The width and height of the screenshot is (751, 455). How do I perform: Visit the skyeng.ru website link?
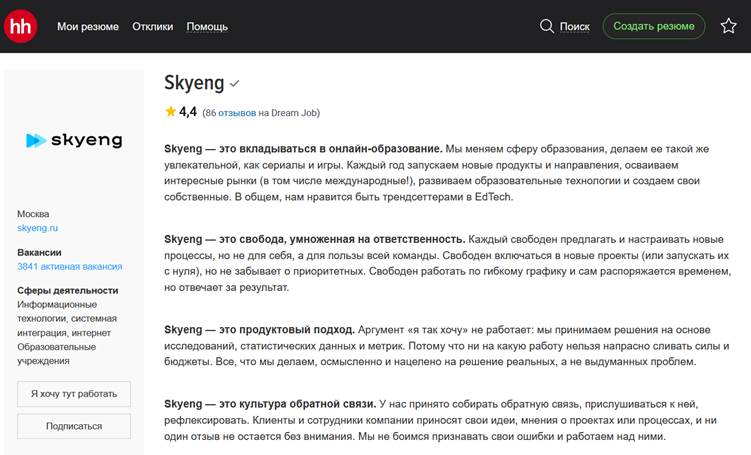39,228
